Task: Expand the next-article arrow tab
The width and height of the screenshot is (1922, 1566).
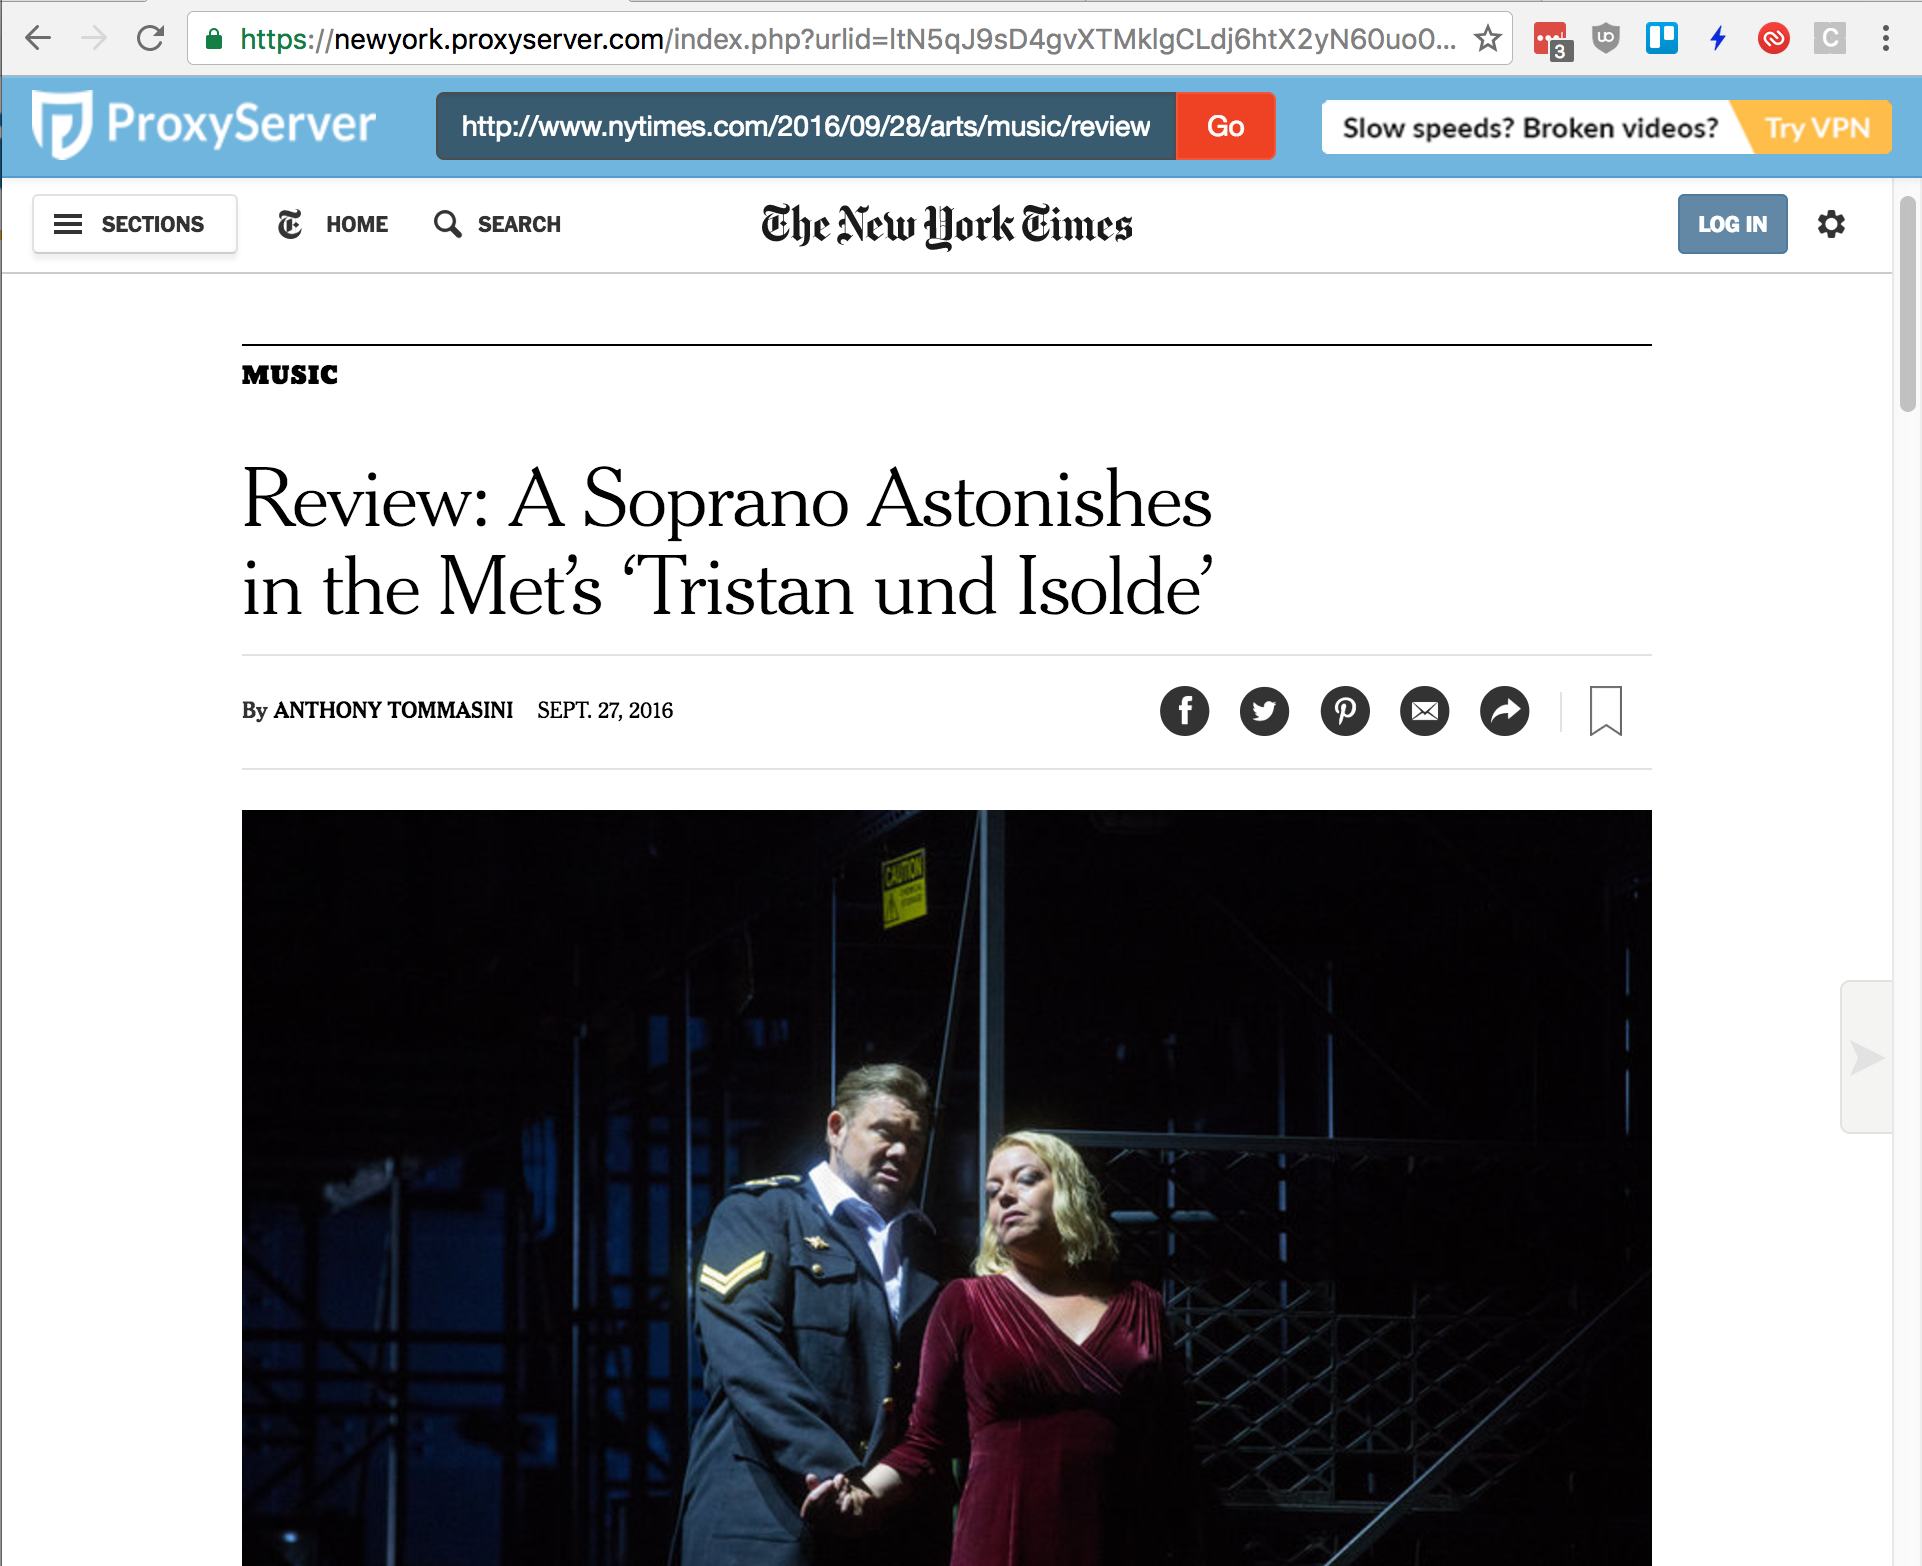Action: tap(1867, 1057)
